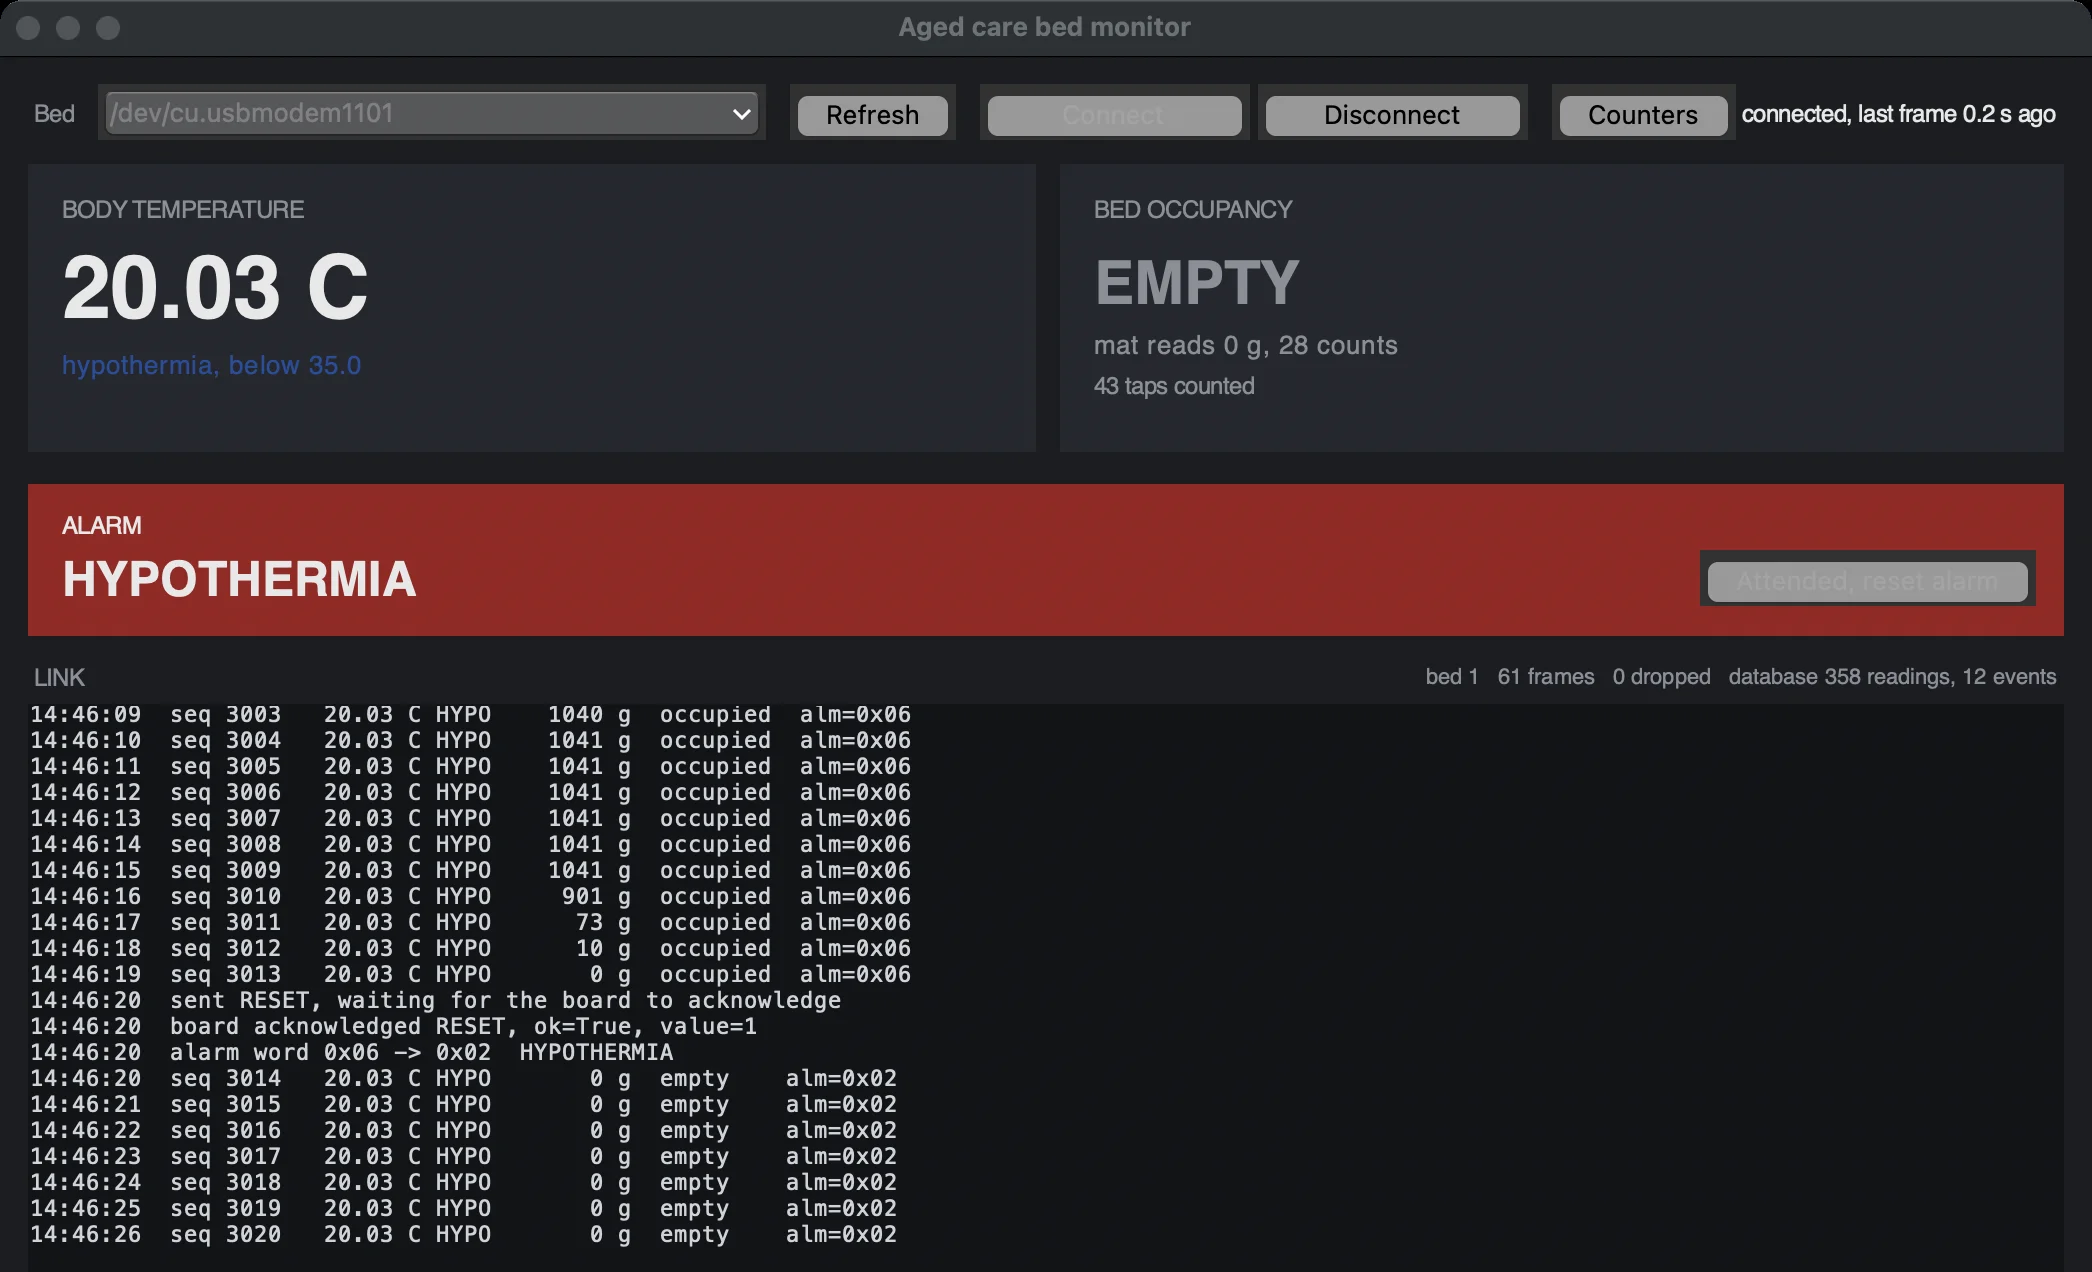Click the BED OCCUPANCY panel title

[x=1193, y=210]
